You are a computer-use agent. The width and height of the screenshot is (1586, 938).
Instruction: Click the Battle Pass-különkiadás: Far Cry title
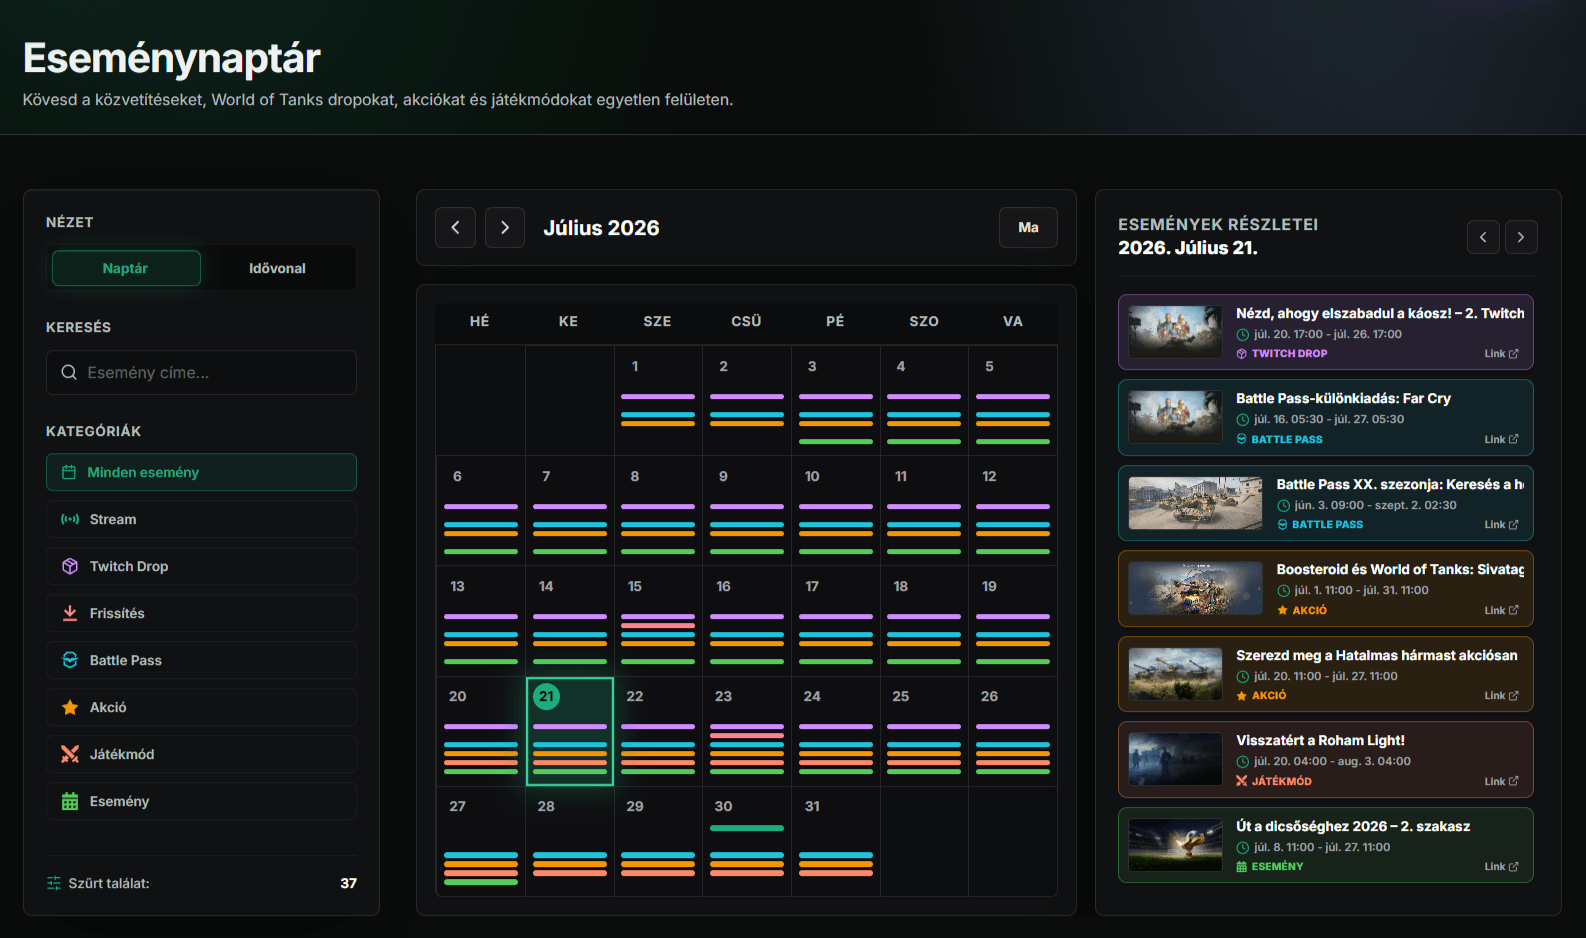1343,398
